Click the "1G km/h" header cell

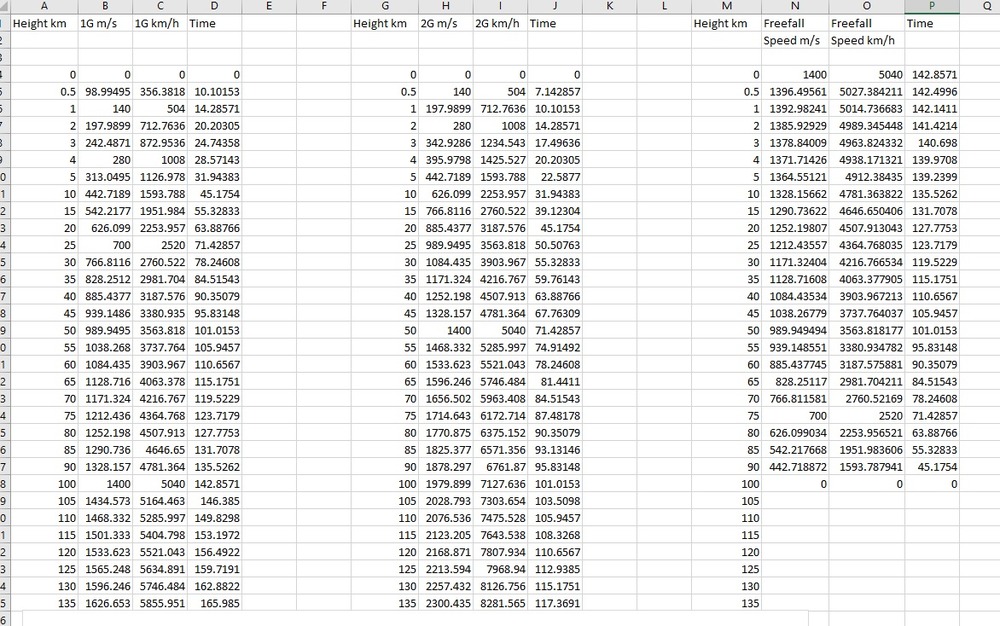point(159,23)
